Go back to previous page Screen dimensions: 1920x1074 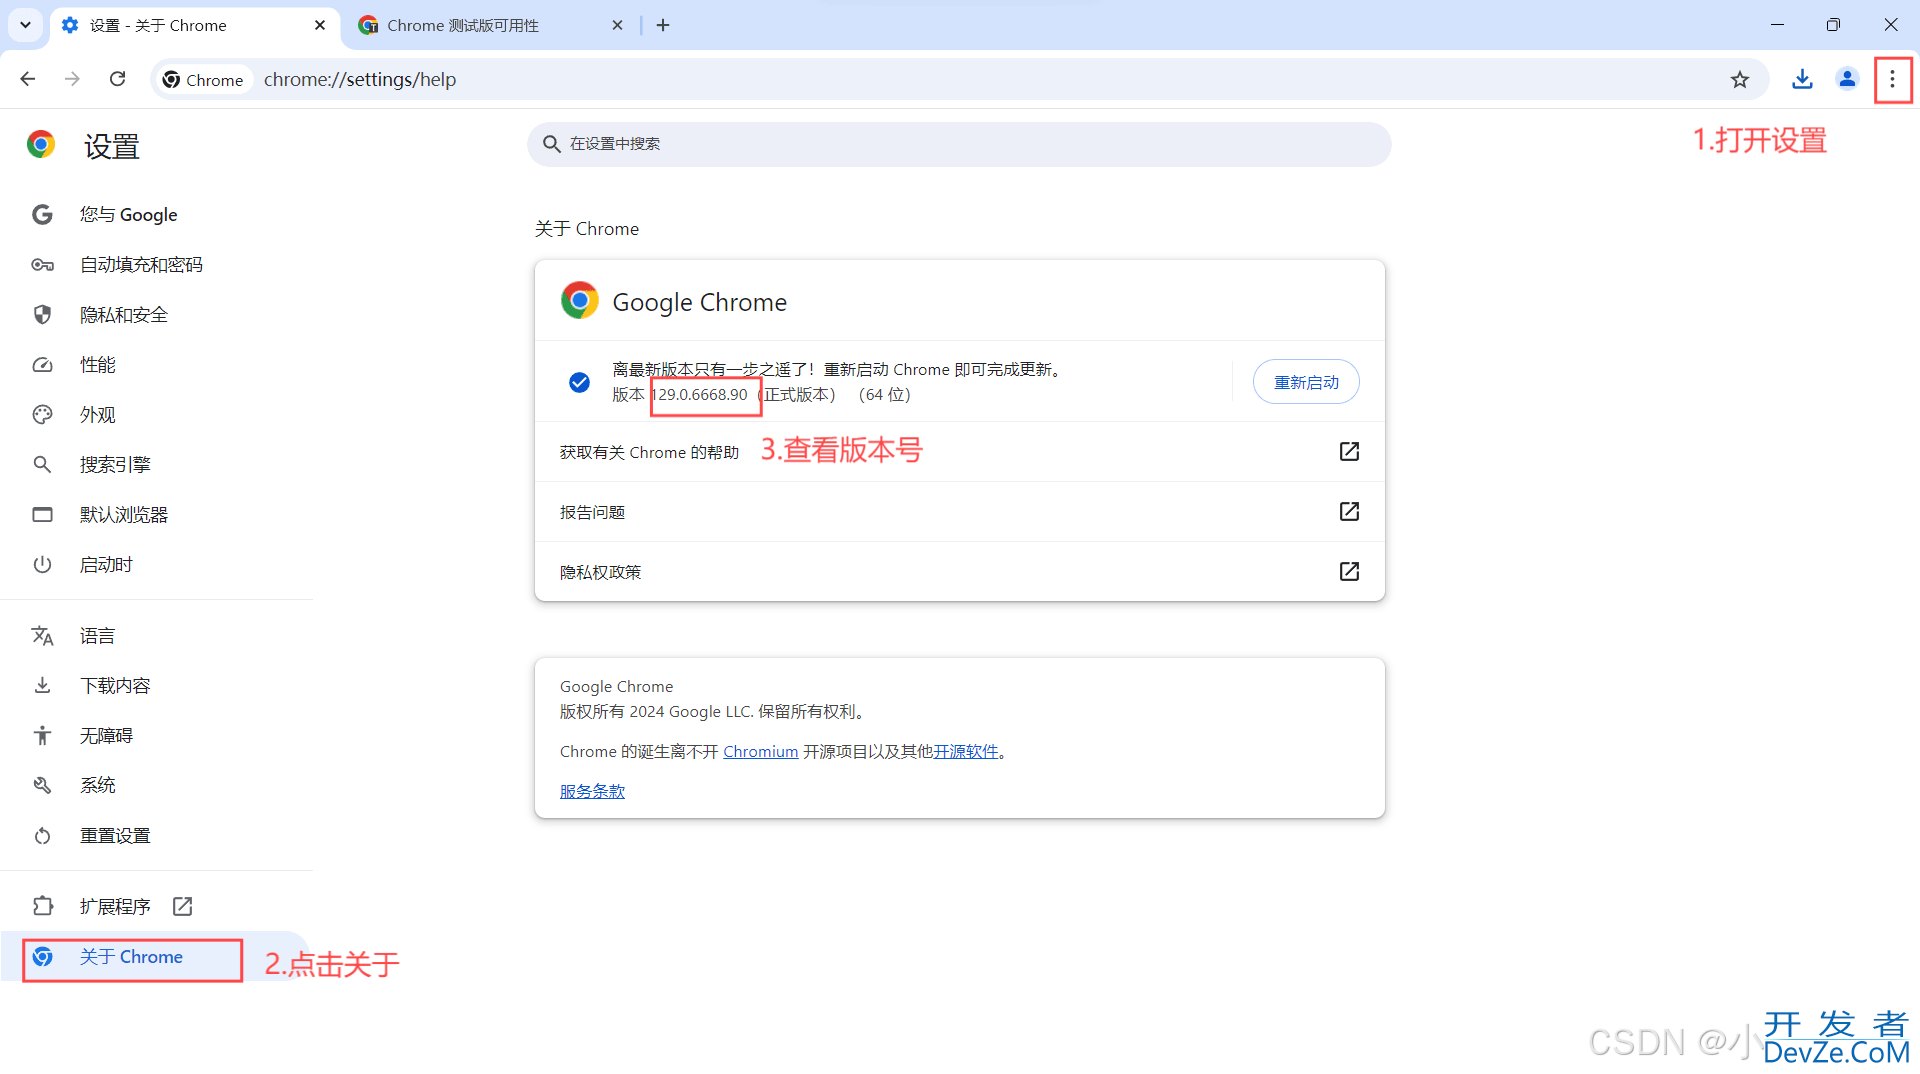(x=28, y=79)
